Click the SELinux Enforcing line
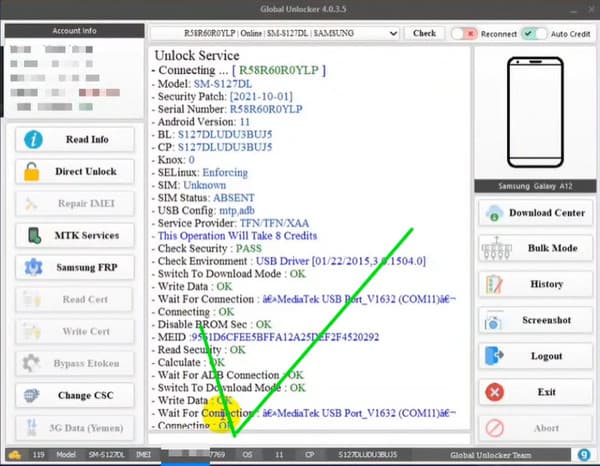 [202, 173]
